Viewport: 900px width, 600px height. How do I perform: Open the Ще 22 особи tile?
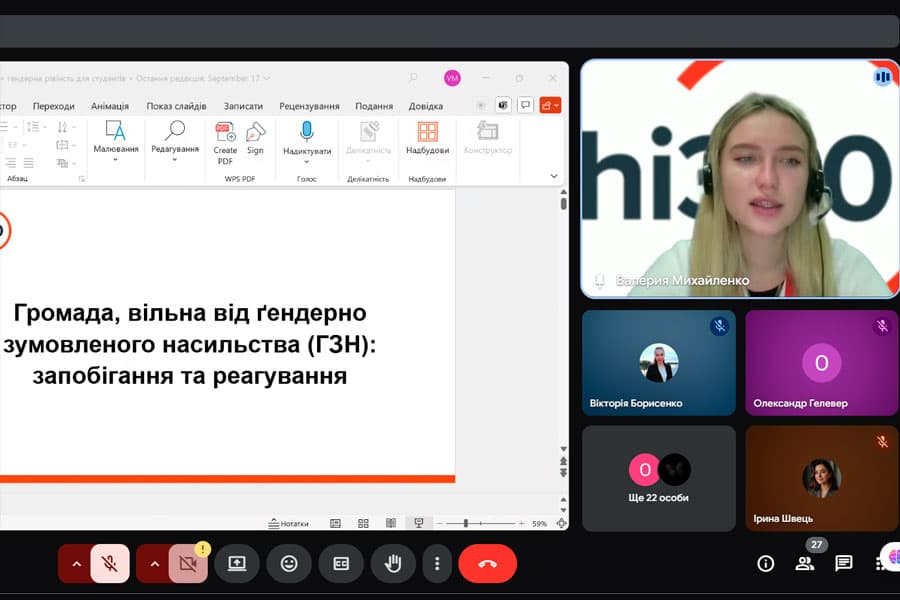[x=658, y=478]
